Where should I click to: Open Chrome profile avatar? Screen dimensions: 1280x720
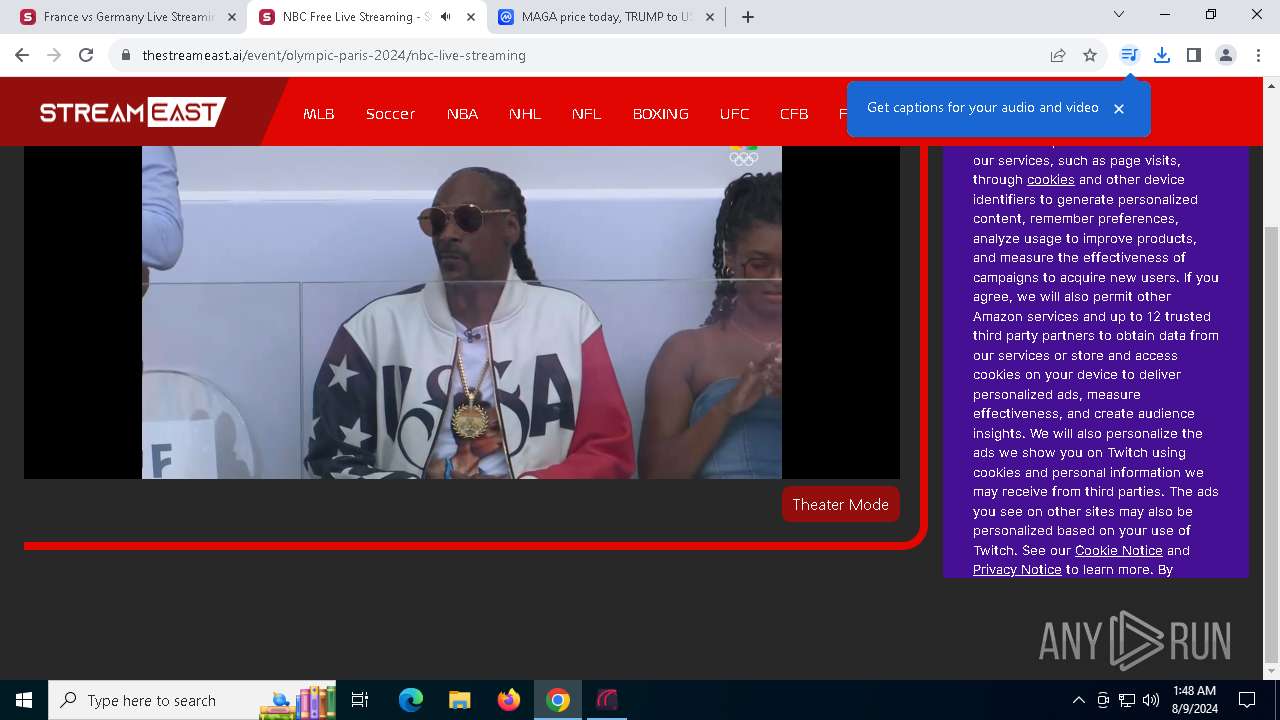pos(1226,55)
